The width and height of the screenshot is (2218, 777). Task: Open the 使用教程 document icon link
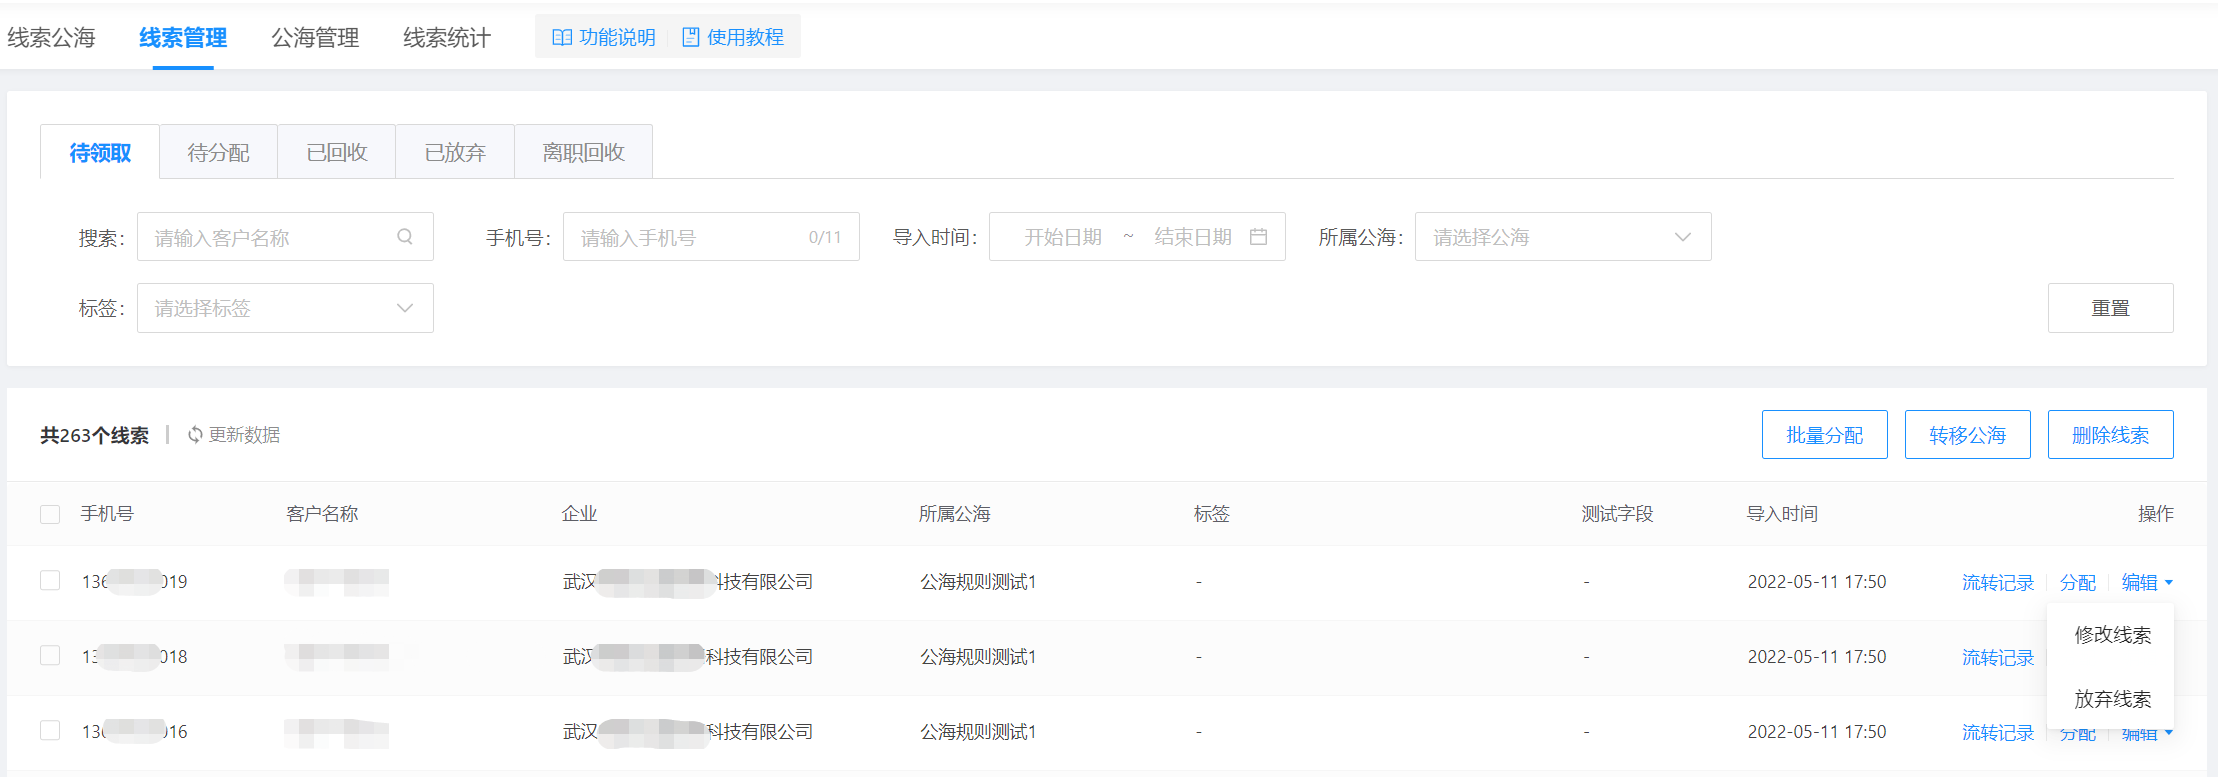coord(690,37)
